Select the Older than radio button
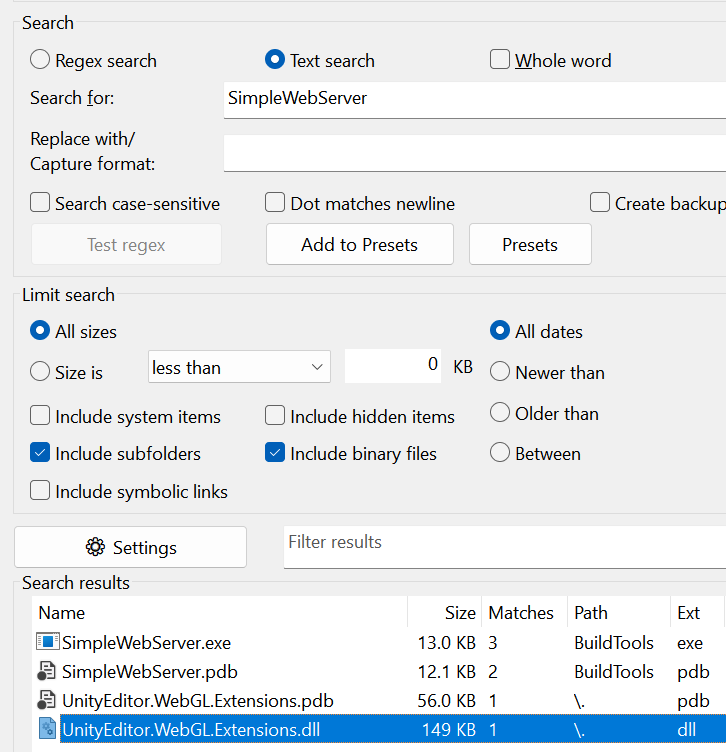Image resolution: width=726 pixels, height=752 pixels. pos(500,412)
